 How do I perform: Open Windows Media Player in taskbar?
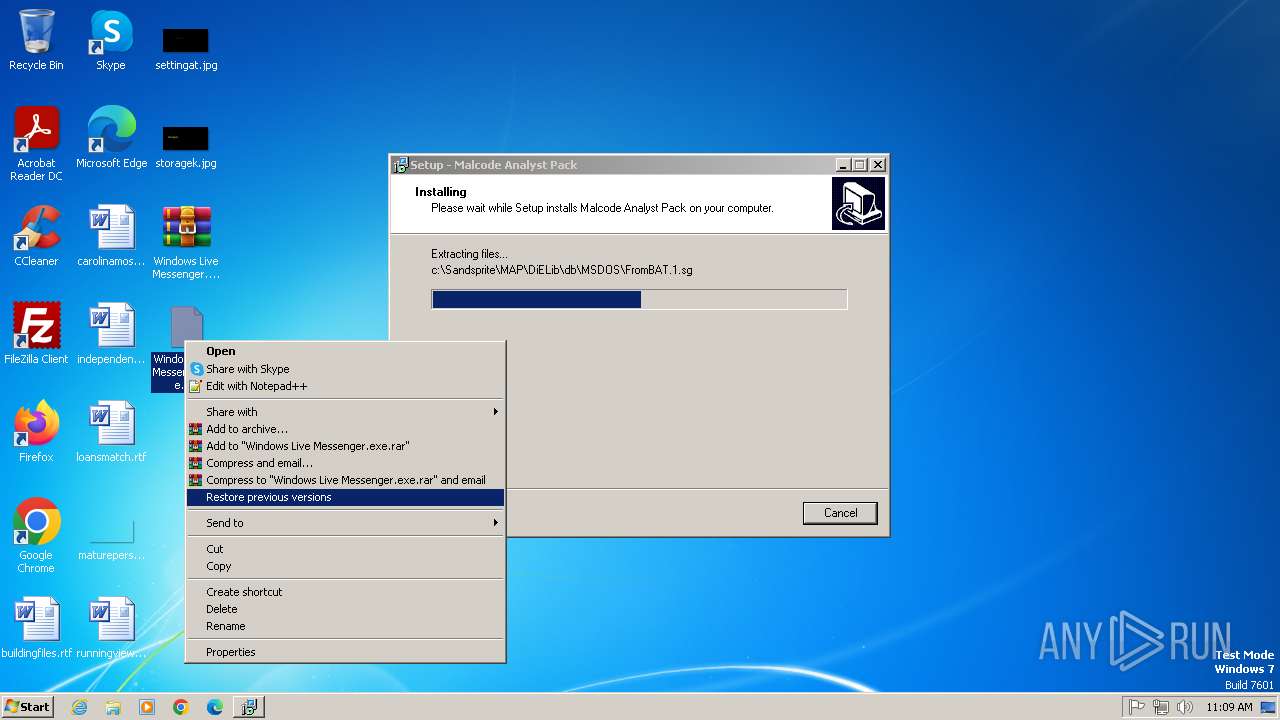point(147,707)
